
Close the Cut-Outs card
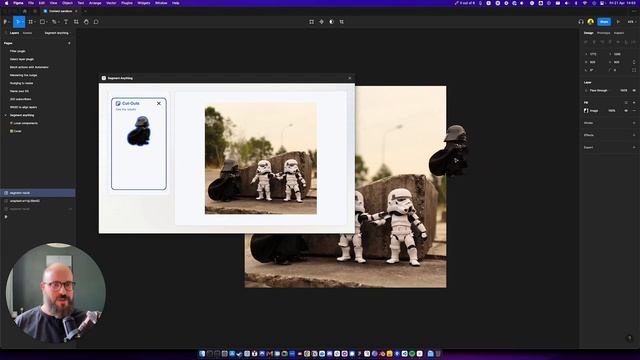159,103
